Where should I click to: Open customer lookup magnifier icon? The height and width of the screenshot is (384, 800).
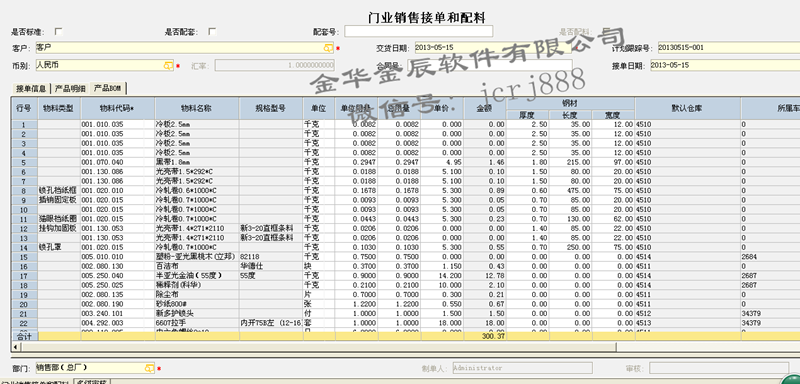[x=328, y=48]
